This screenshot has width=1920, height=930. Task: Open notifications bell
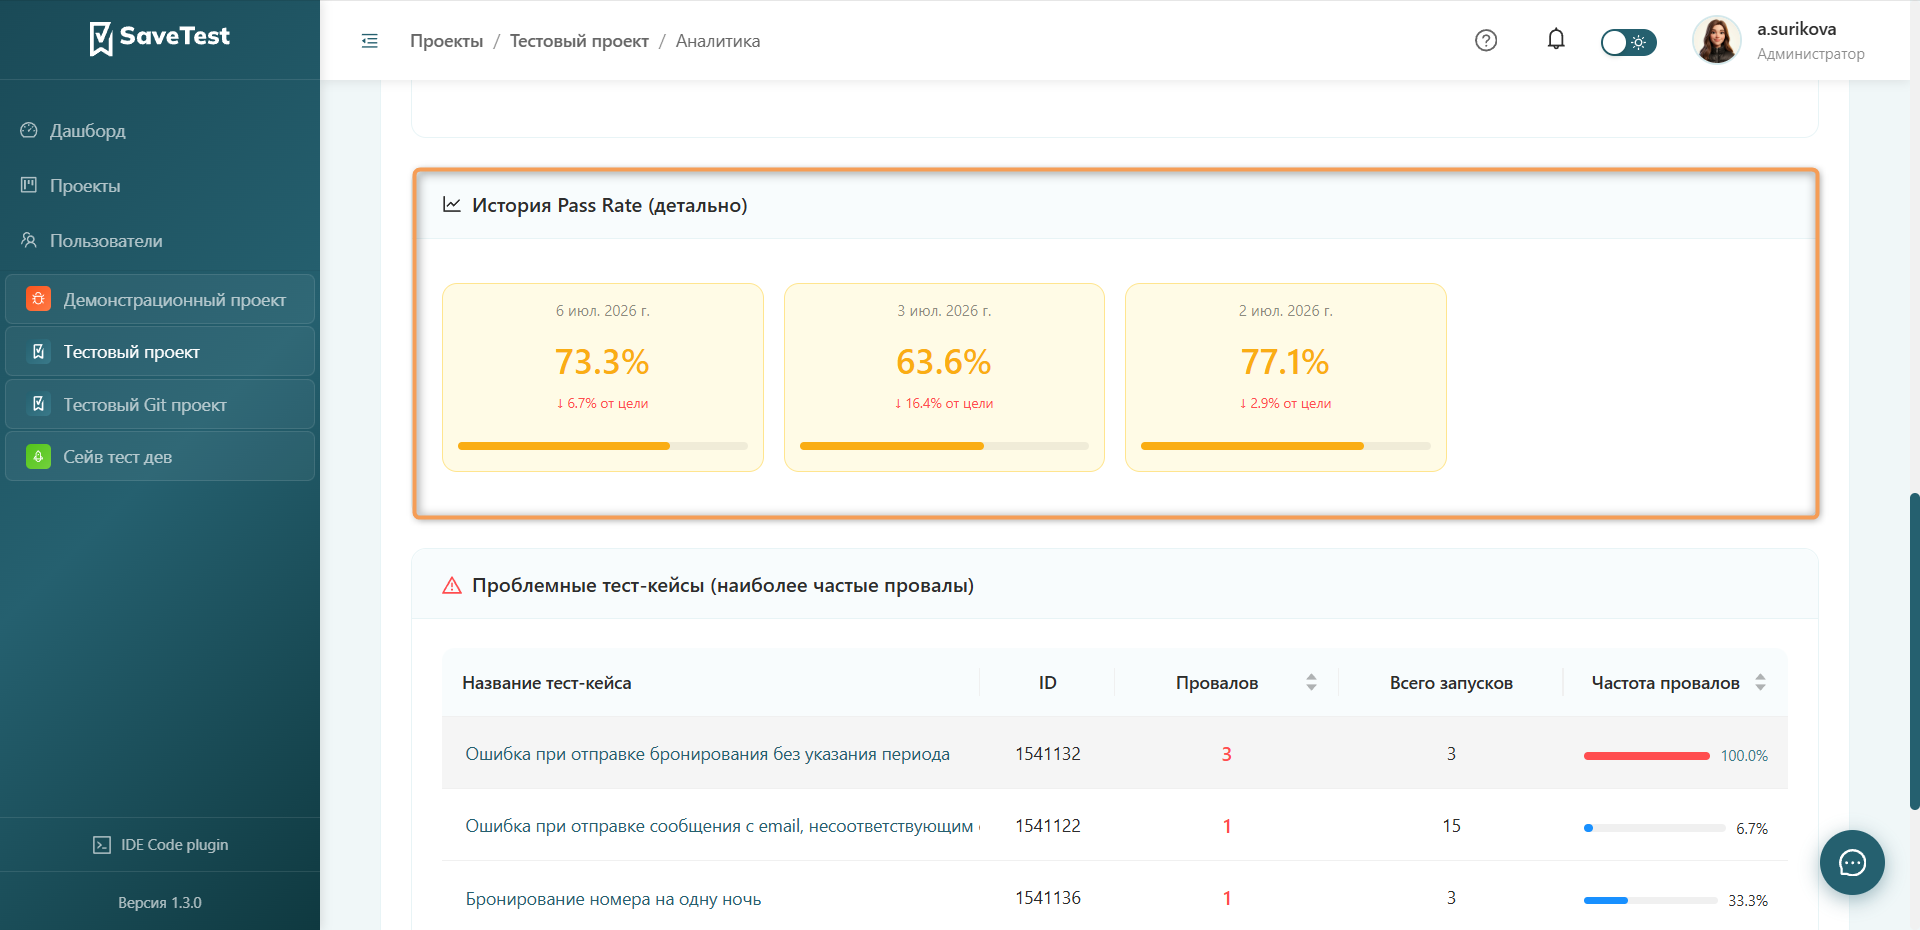(1556, 40)
